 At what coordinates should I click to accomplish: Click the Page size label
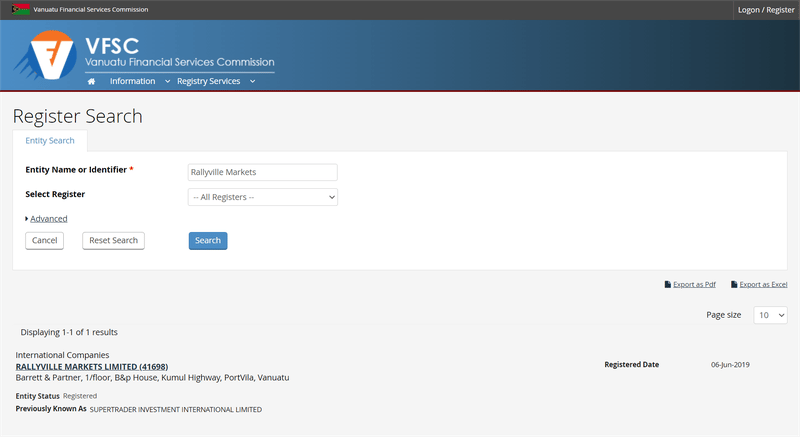pyautogui.click(x=723, y=315)
